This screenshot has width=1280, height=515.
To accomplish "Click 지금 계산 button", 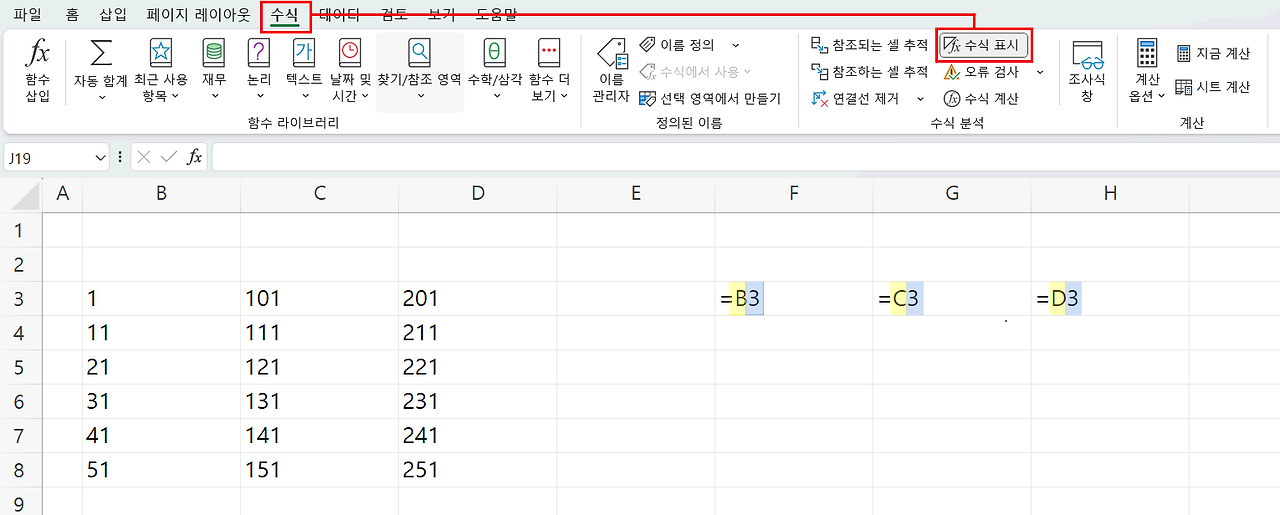I will pyautogui.click(x=1213, y=54).
